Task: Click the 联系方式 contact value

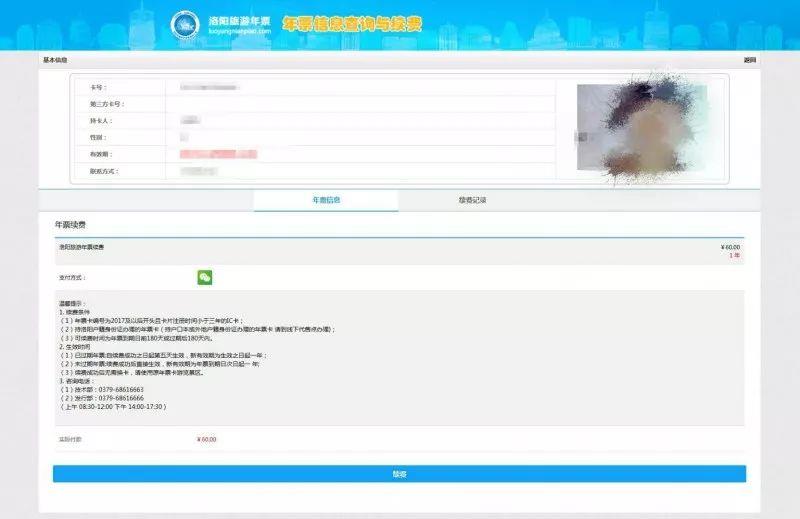Action: click(194, 171)
